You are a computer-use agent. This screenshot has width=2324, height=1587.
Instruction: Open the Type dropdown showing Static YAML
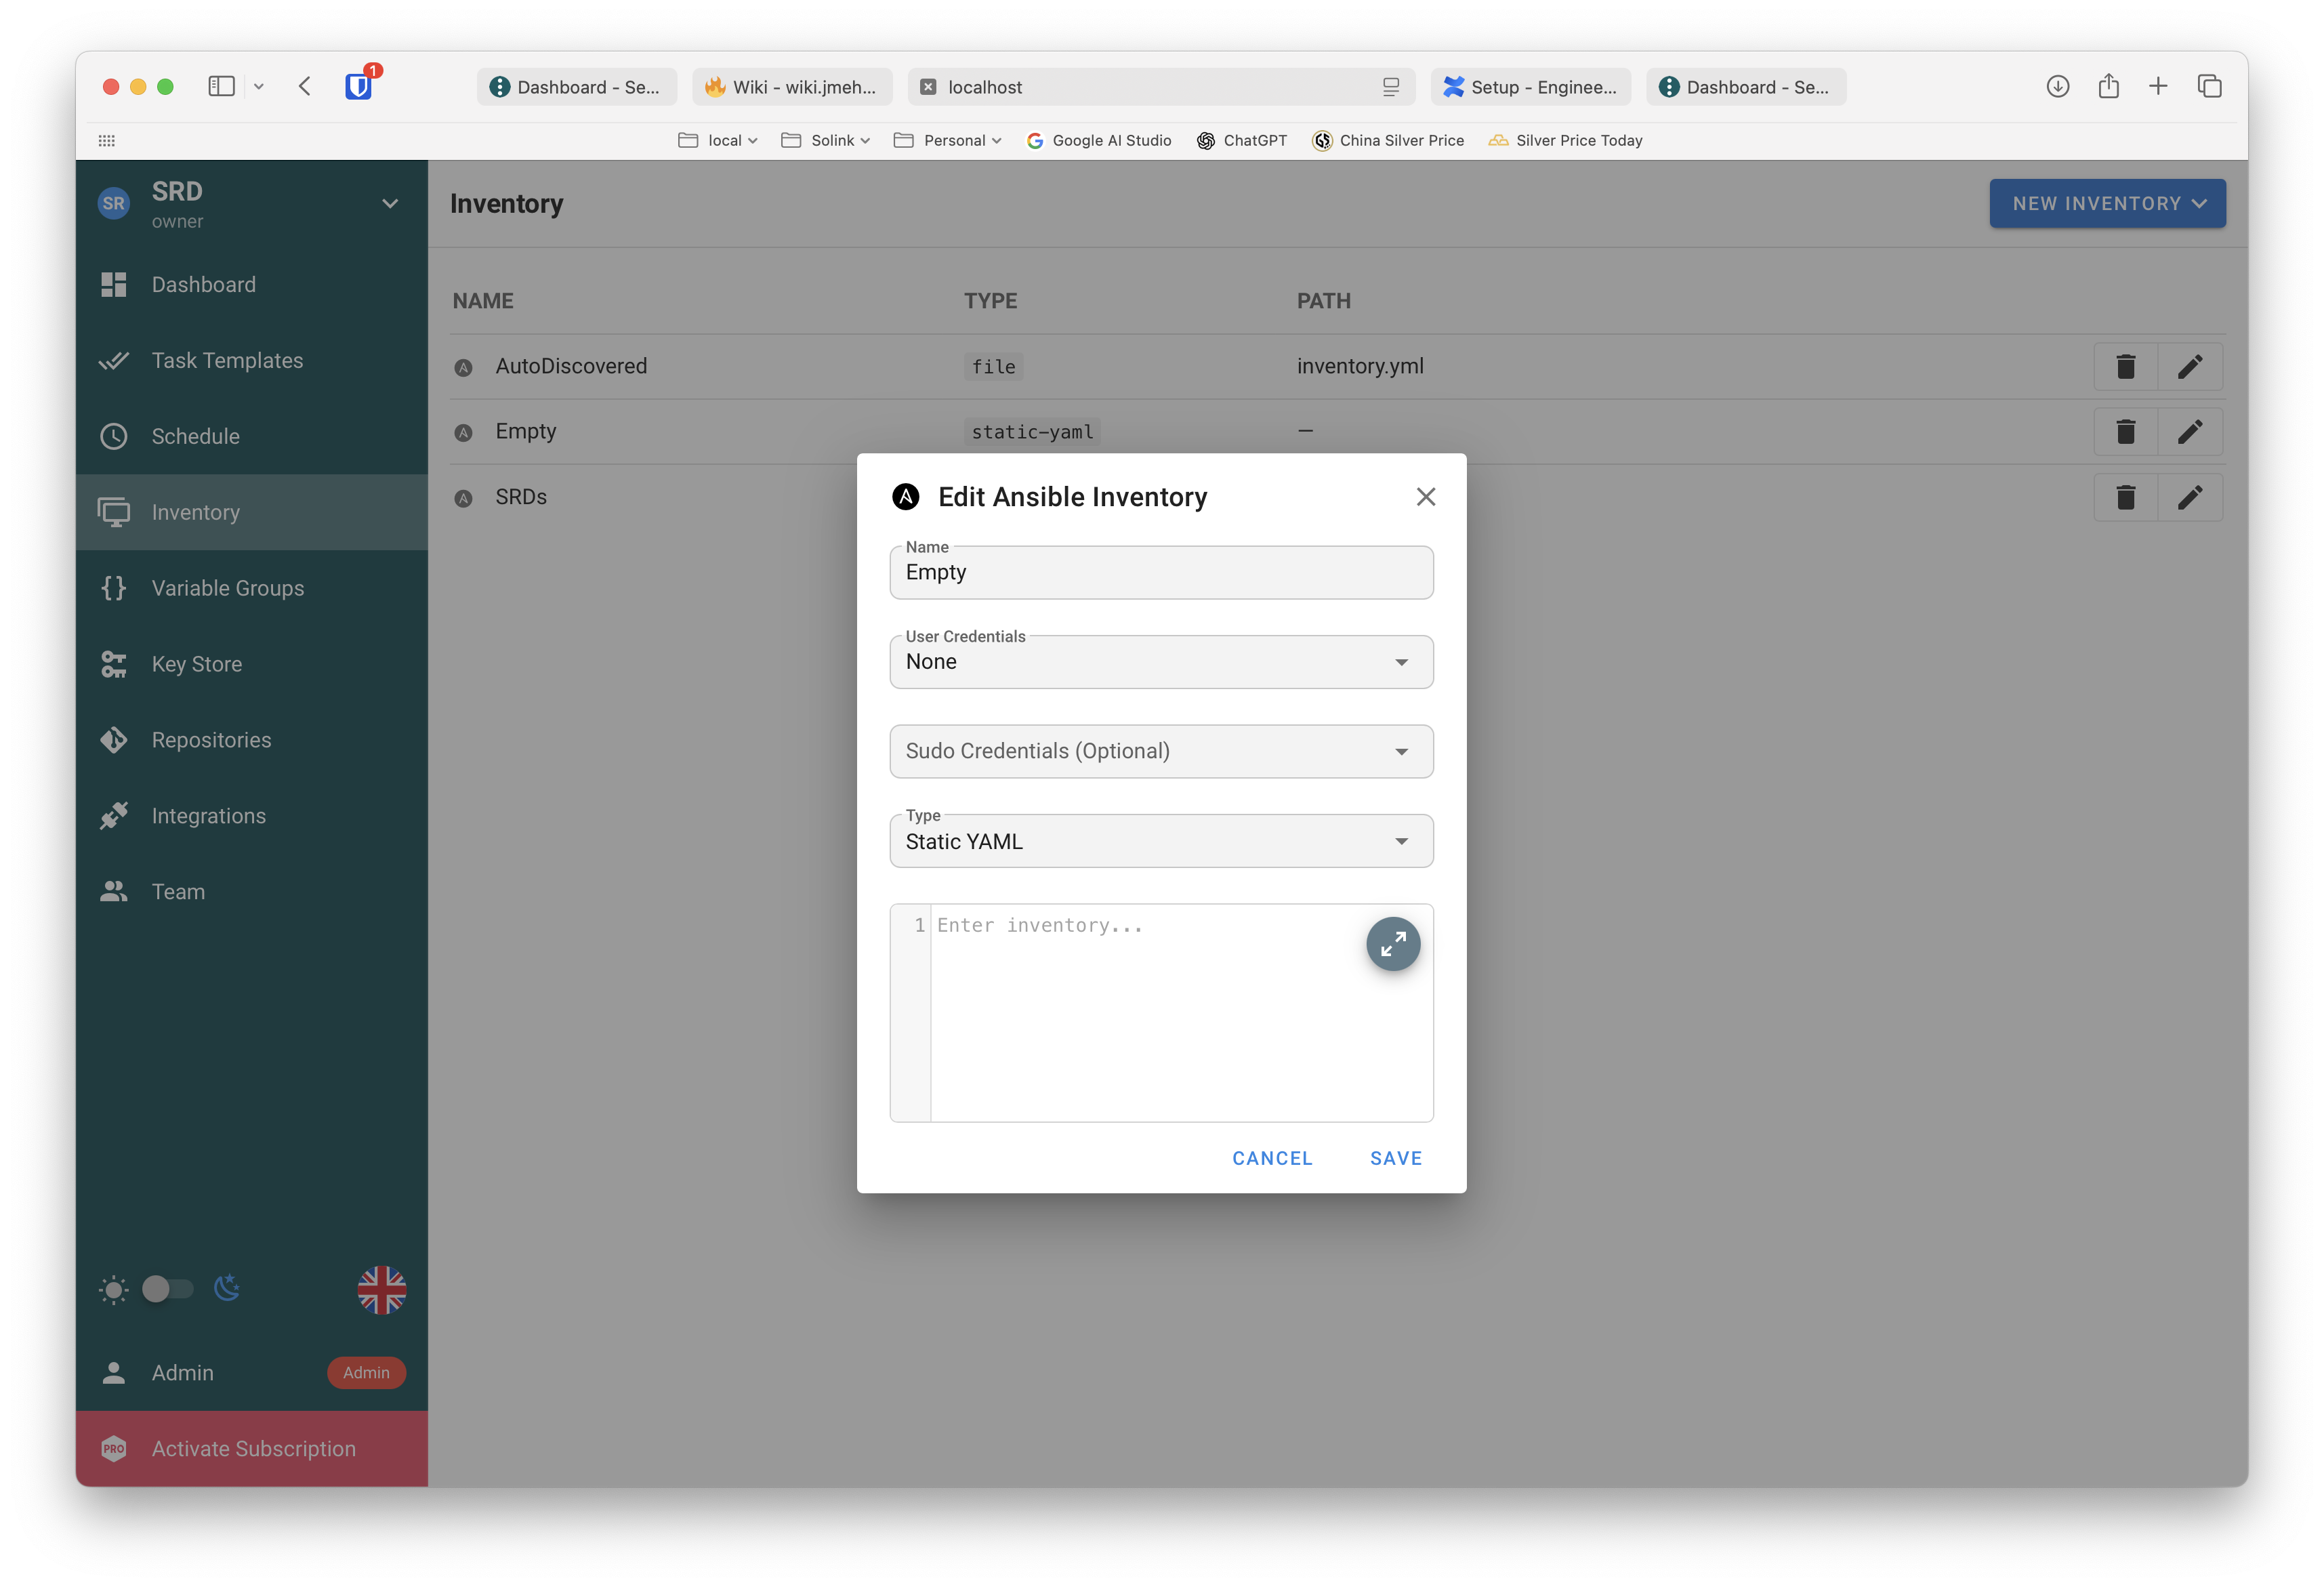point(1161,841)
